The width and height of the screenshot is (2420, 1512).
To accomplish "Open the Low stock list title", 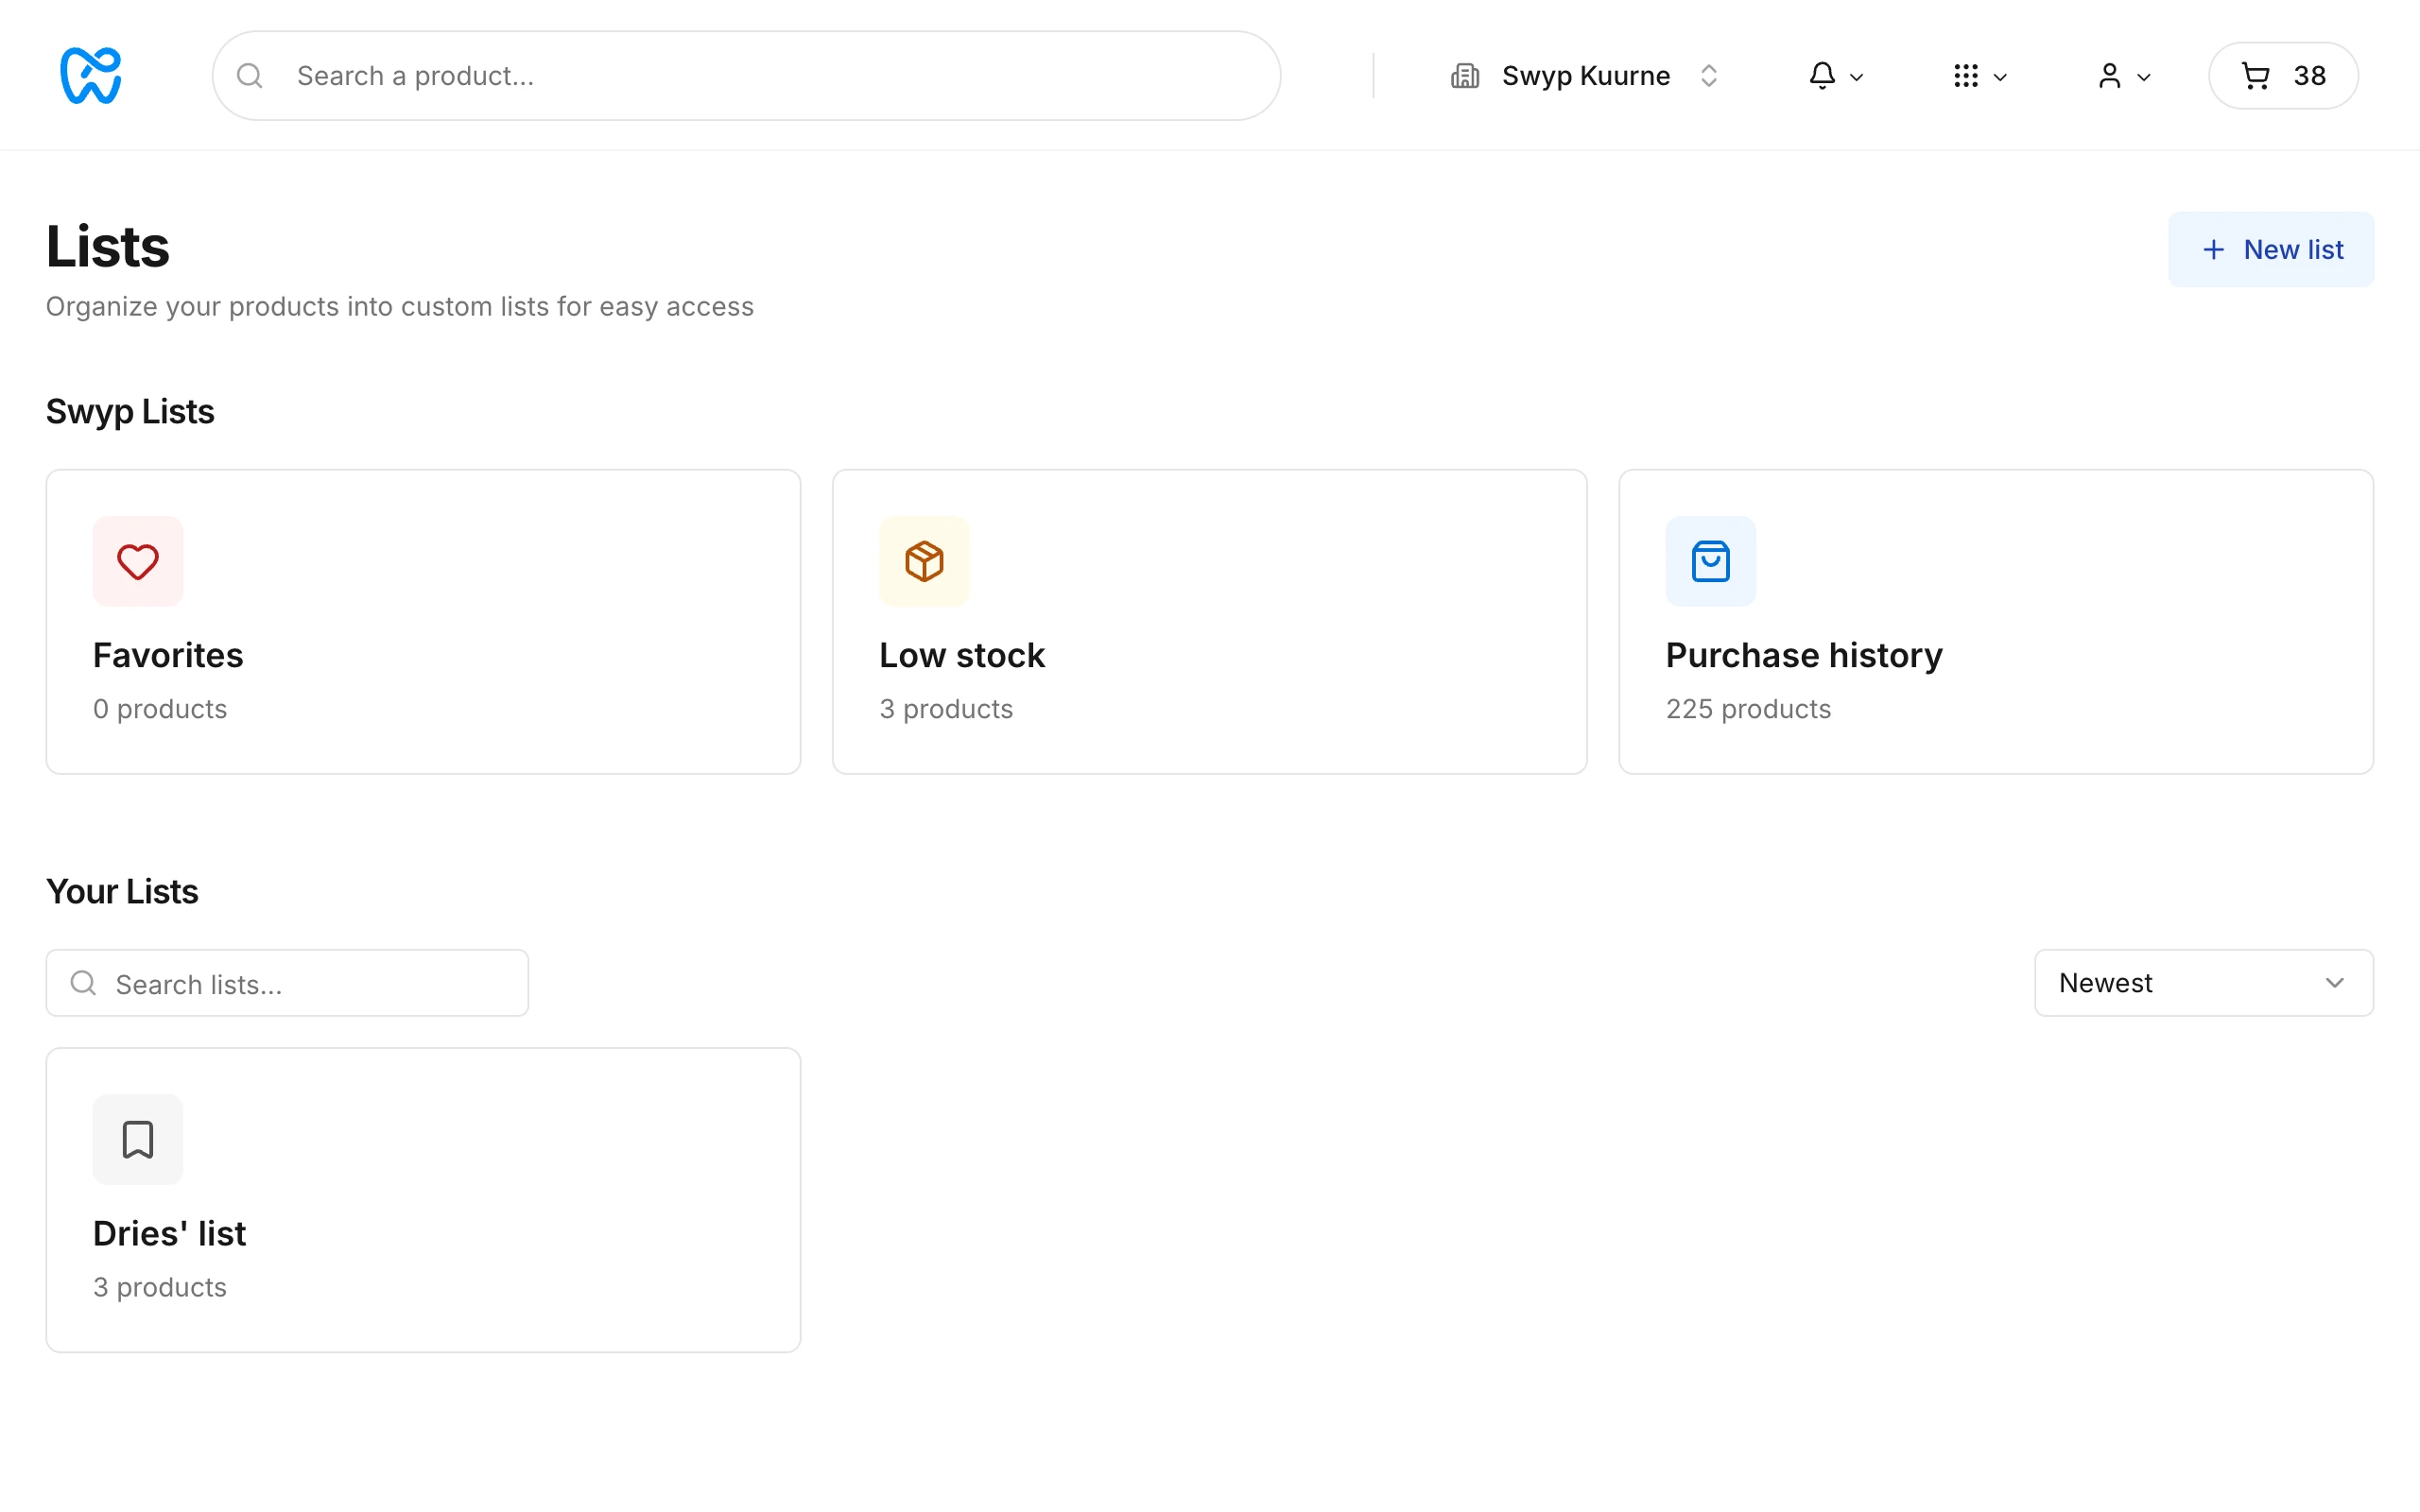I will coord(962,655).
